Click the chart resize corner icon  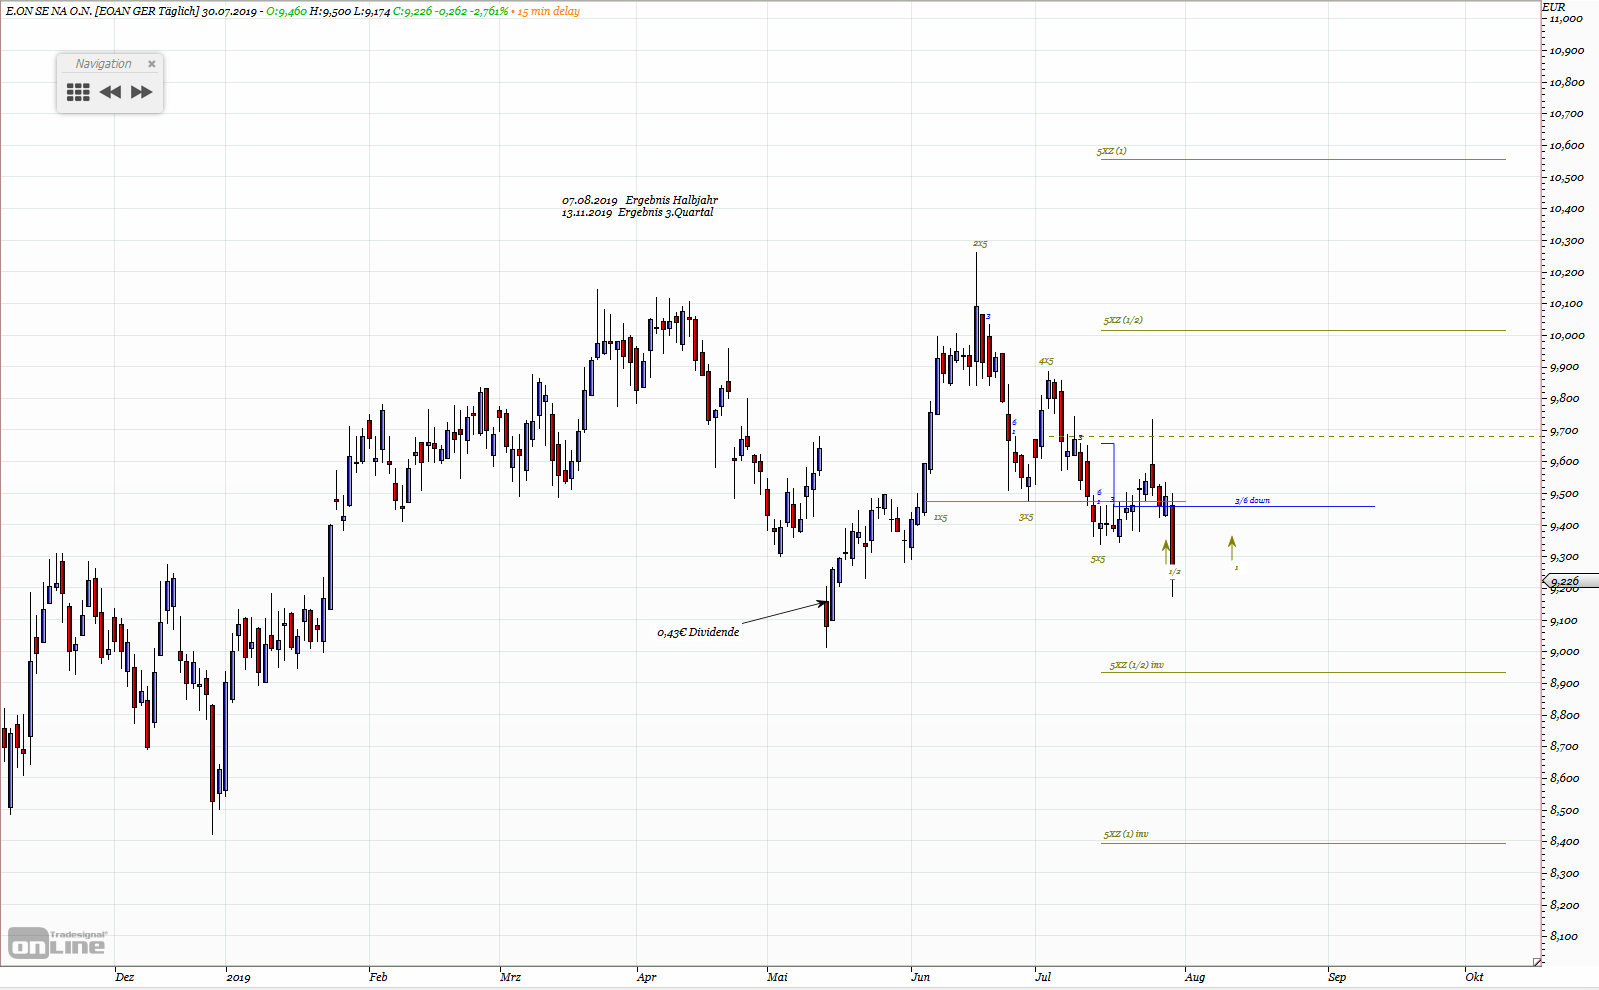tap(1537, 962)
